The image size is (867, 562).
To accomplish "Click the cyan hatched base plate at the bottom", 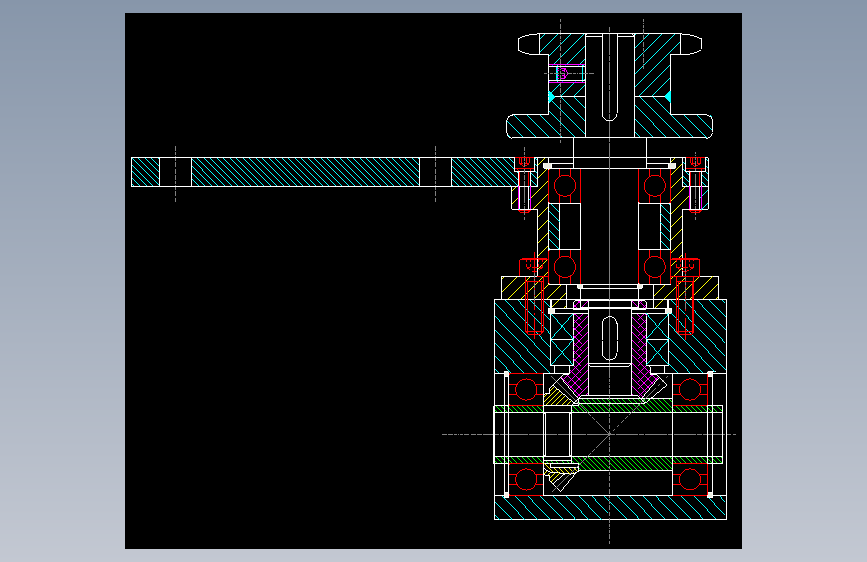I will click(610, 508).
